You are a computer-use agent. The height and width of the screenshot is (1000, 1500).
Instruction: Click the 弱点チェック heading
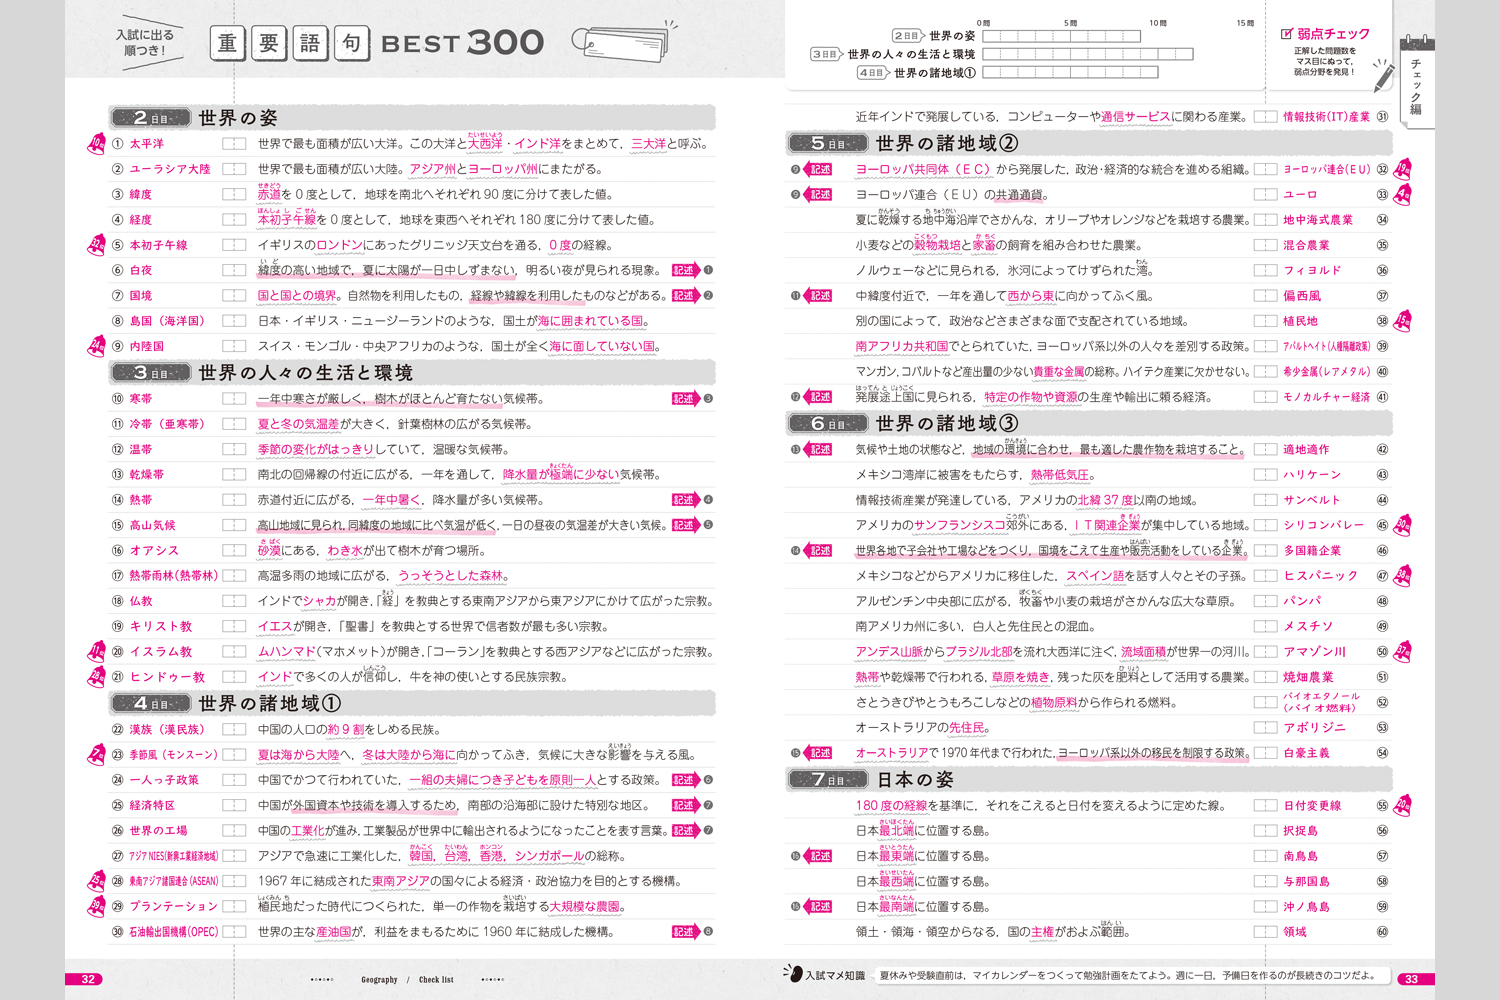pyautogui.click(x=1325, y=33)
